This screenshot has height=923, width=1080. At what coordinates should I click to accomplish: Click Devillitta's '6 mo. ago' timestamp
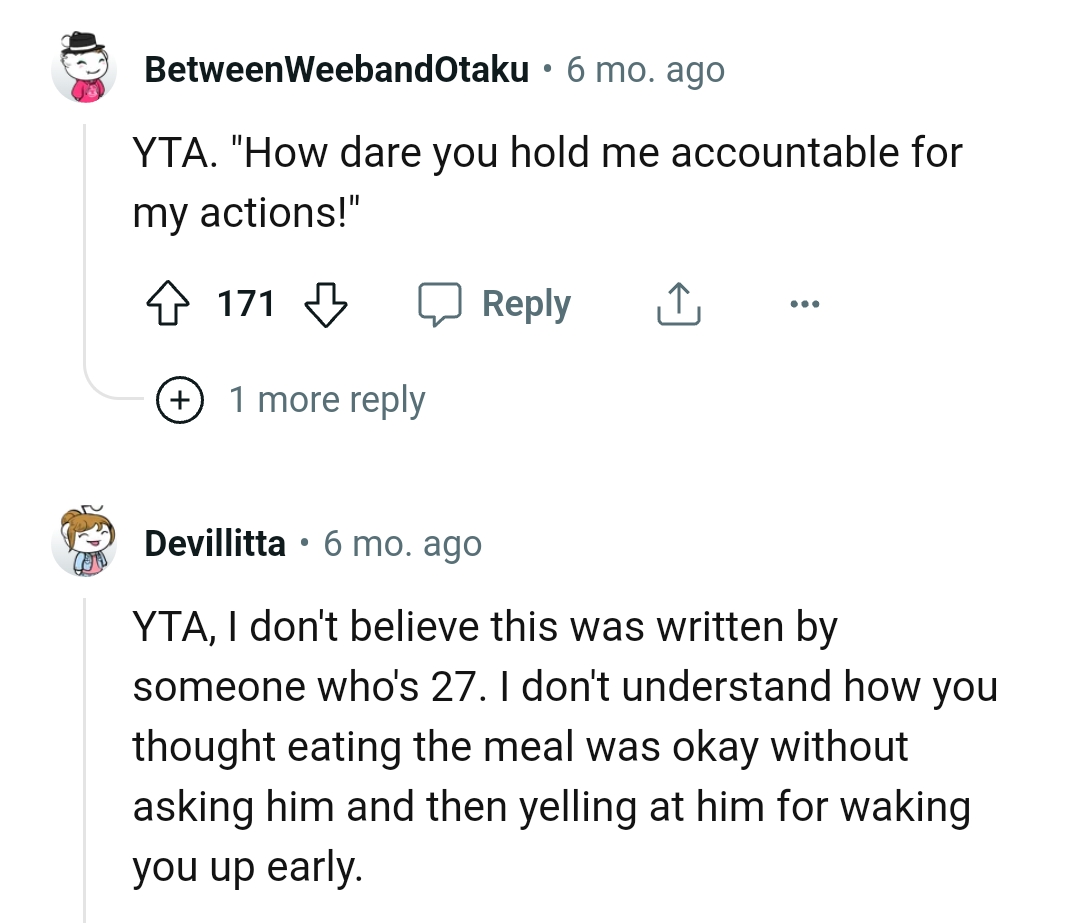[402, 544]
